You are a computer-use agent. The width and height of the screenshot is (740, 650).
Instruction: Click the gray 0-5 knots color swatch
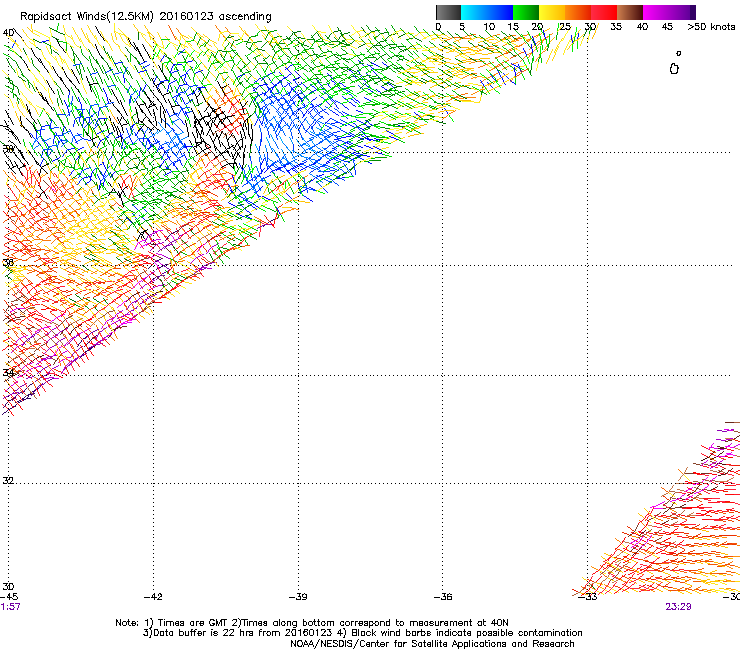(x=448, y=12)
